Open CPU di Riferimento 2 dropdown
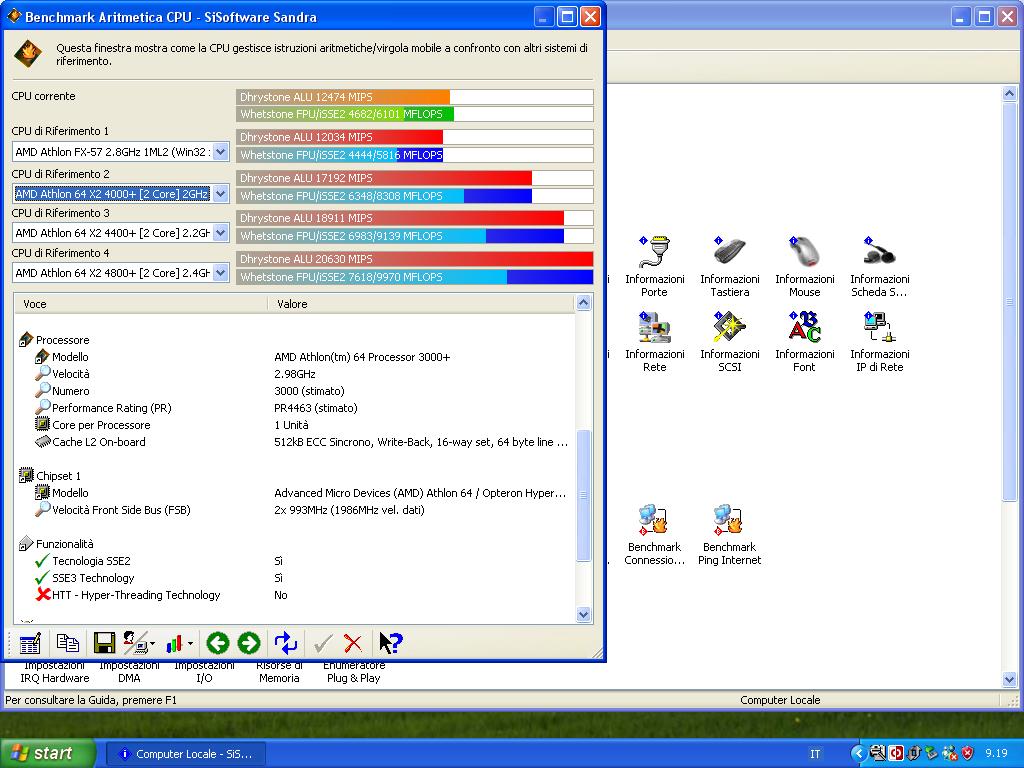The width and height of the screenshot is (1024, 768). 221,194
